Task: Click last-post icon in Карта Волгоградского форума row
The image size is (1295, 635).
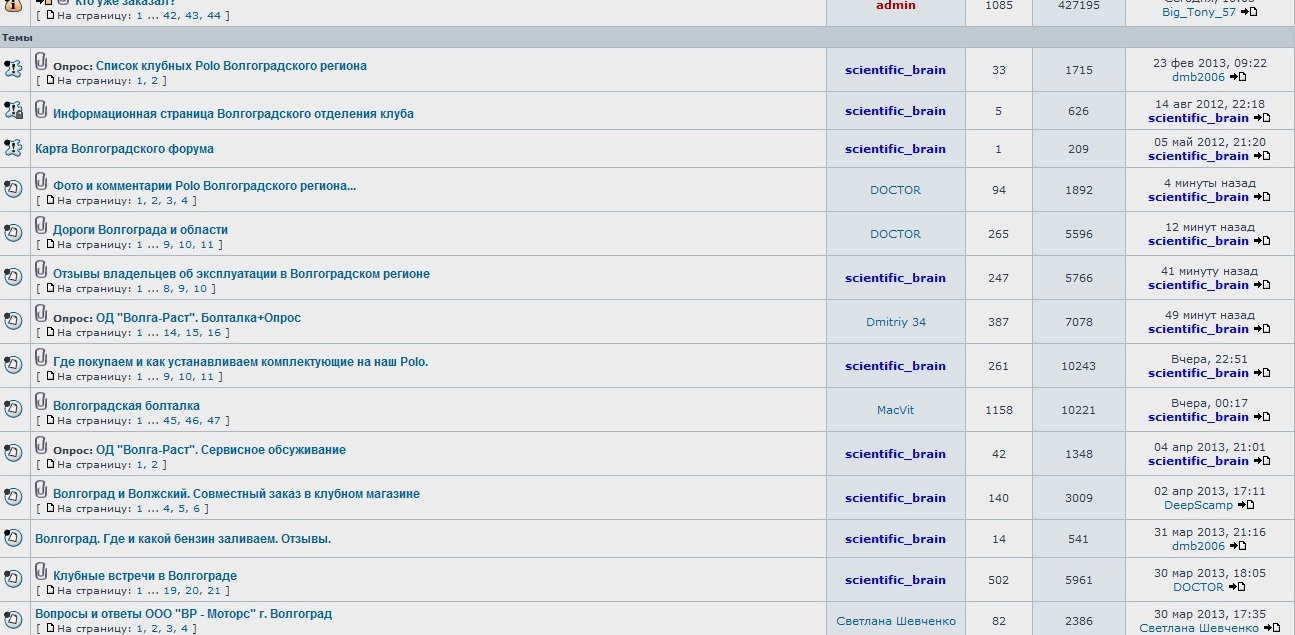Action: [1263, 156]
